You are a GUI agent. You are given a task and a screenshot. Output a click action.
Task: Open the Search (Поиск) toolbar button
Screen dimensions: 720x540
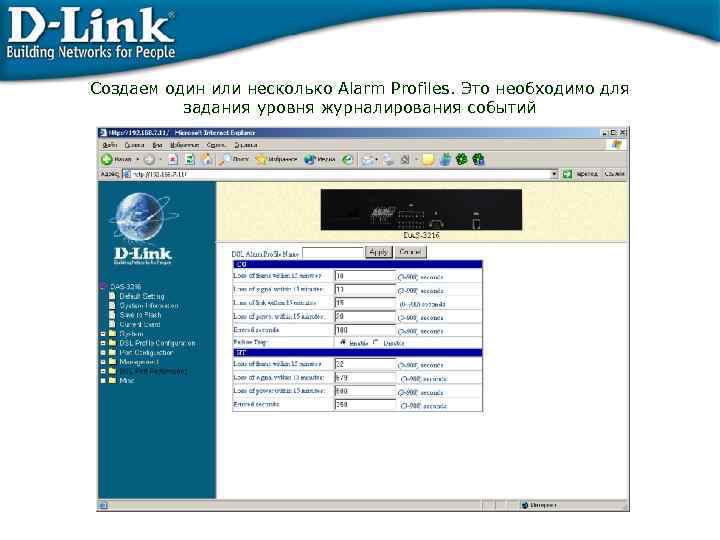(x=234, y=159)
